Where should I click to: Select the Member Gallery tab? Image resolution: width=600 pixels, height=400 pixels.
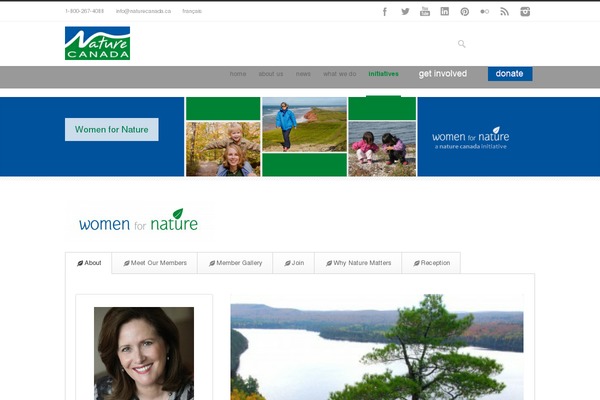click(235, 263)
